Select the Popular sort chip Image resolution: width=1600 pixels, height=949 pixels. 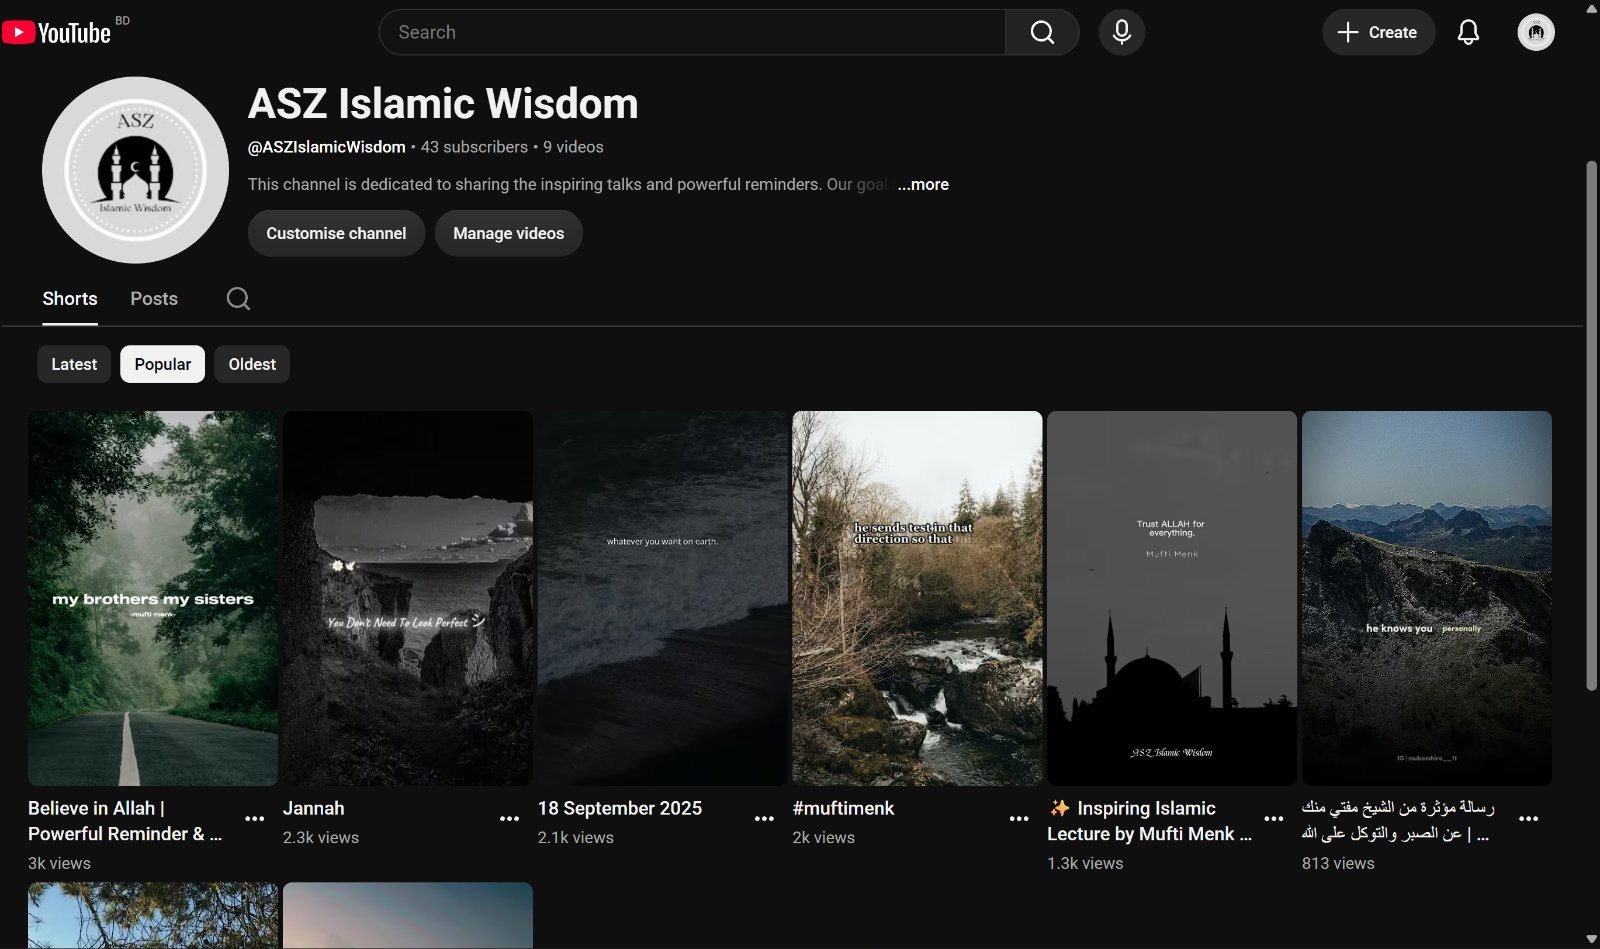click(163, 364)
